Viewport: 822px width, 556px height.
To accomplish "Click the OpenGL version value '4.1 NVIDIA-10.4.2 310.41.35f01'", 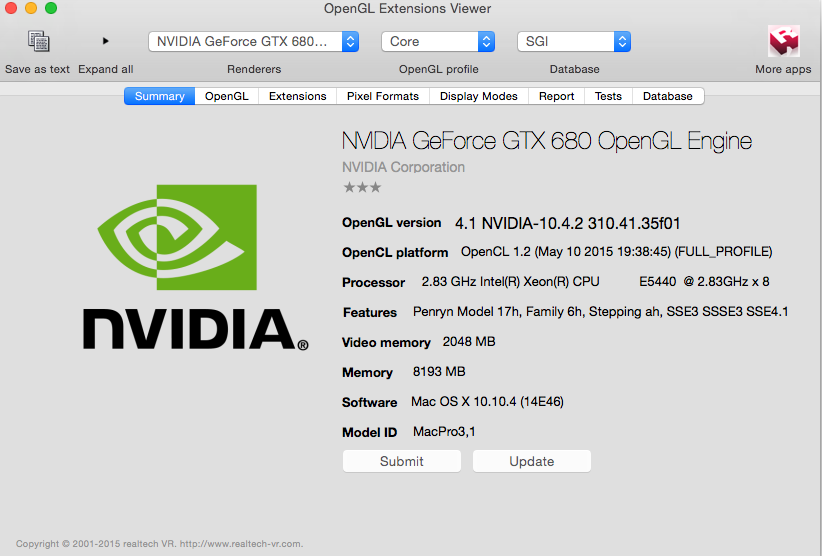I will pyautogui.click(x=567, y=224).
